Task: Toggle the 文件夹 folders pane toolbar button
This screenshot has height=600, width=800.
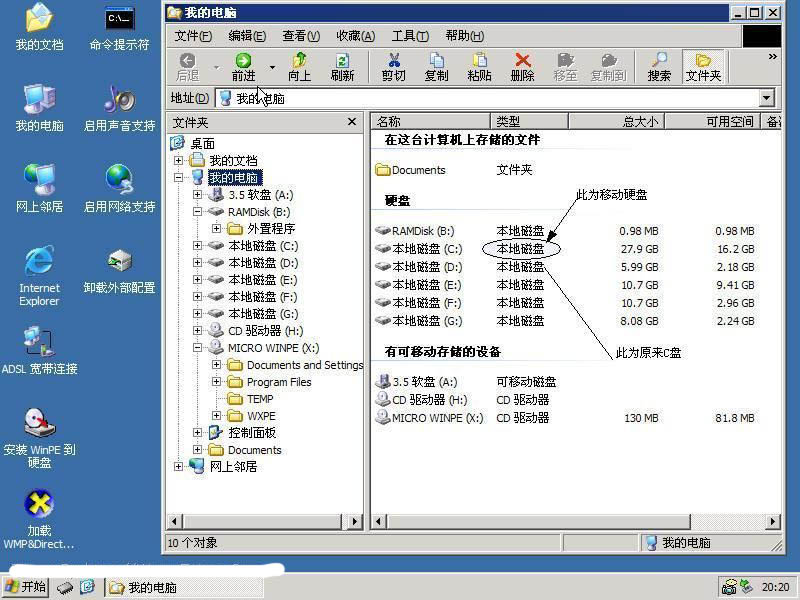Action: click(703, 67)
